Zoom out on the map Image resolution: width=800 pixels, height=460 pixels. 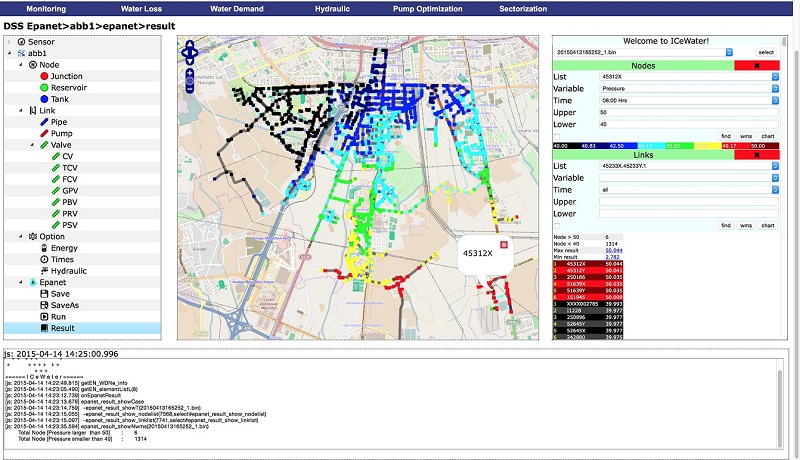(190, 89)
